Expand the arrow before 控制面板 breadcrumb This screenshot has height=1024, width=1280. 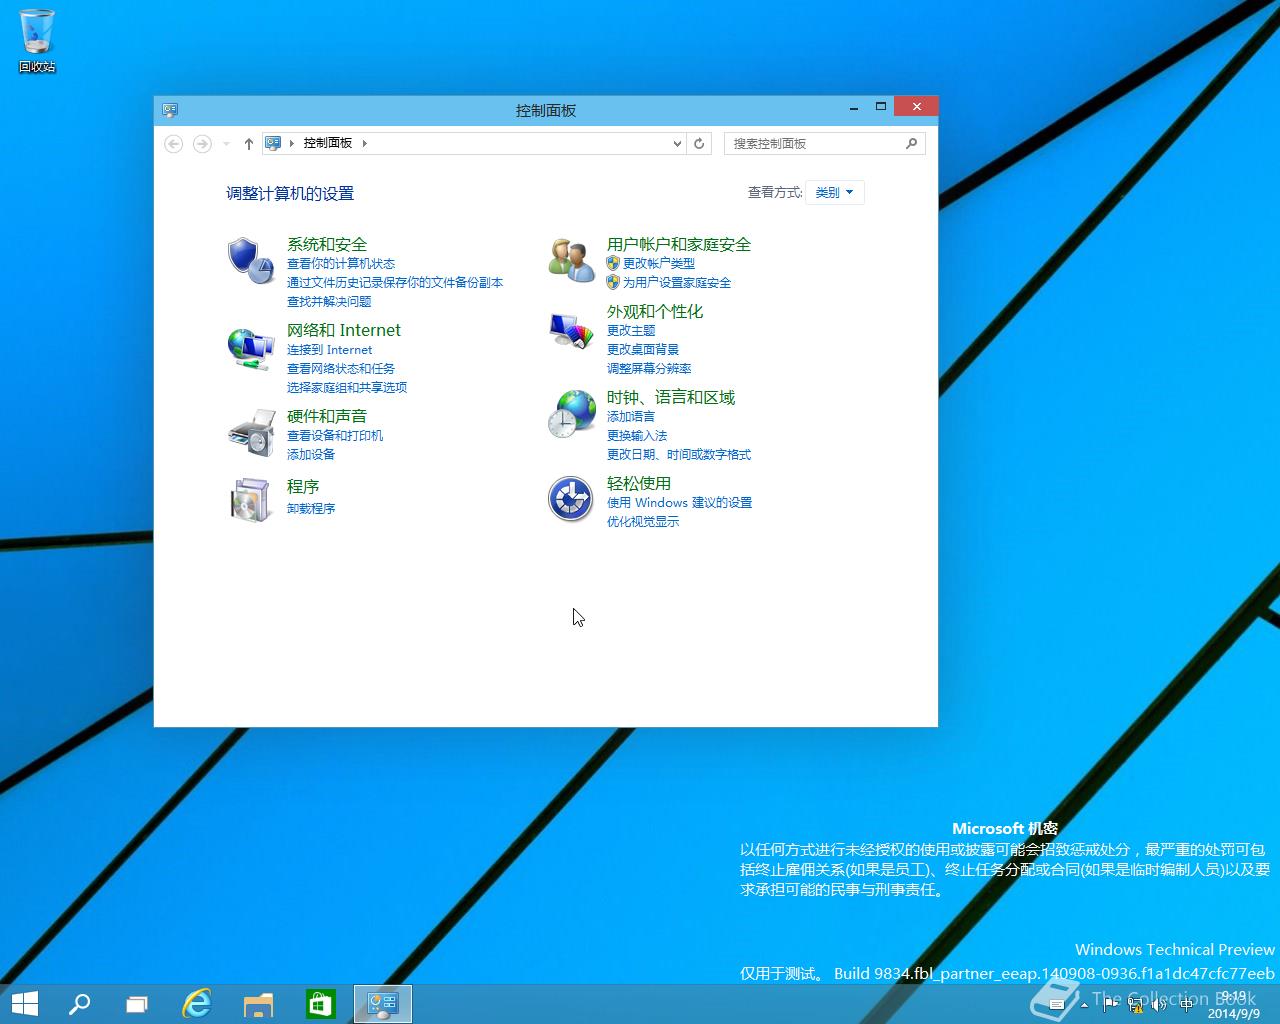[x=292, y=143]
